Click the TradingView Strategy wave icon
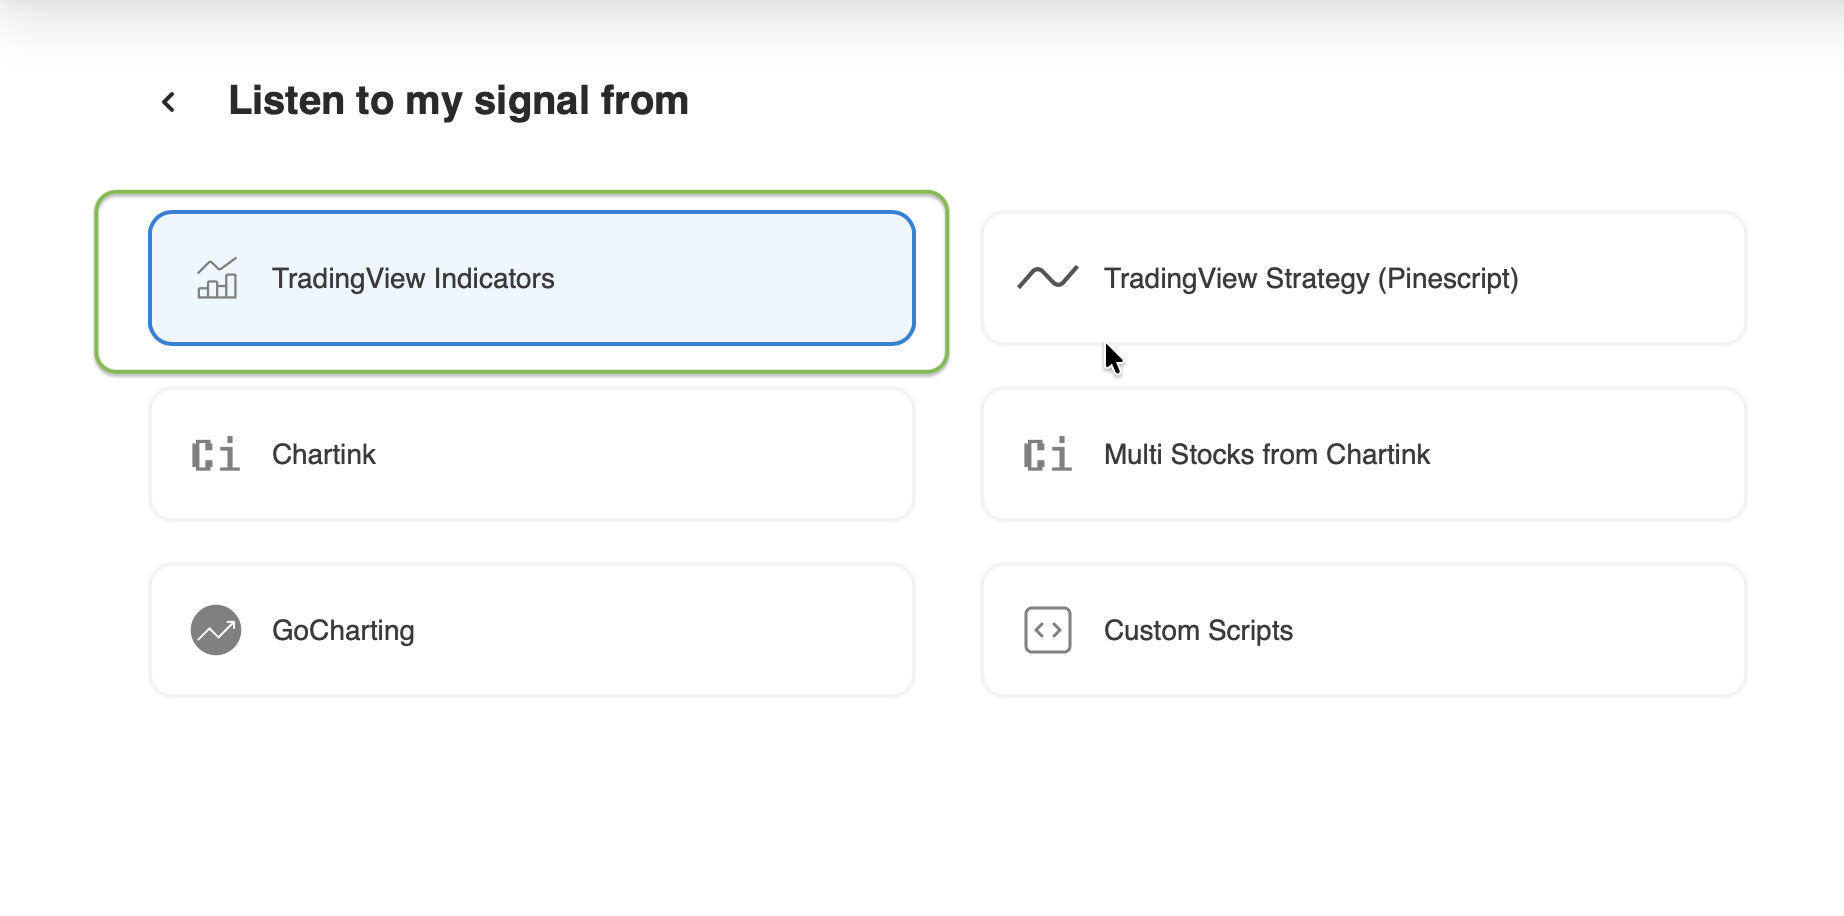 [1048, 278]
